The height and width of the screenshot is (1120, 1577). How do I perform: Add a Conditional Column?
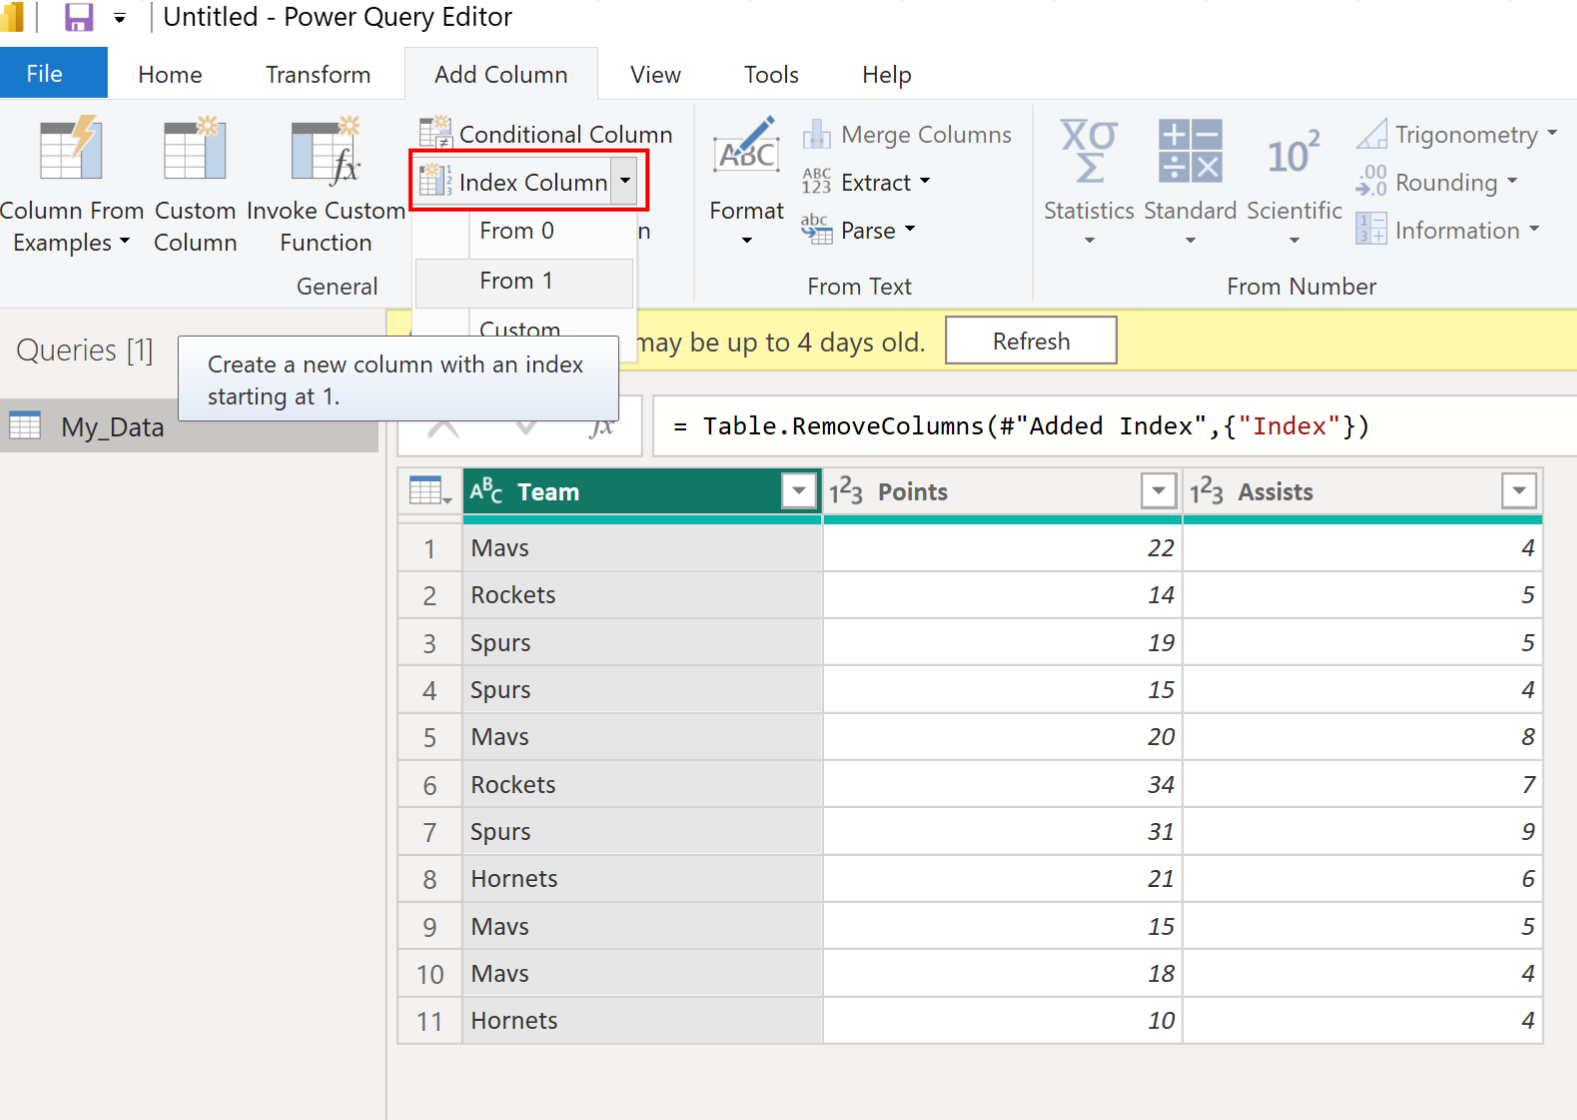pyautogui.click(x=546, y=134)
